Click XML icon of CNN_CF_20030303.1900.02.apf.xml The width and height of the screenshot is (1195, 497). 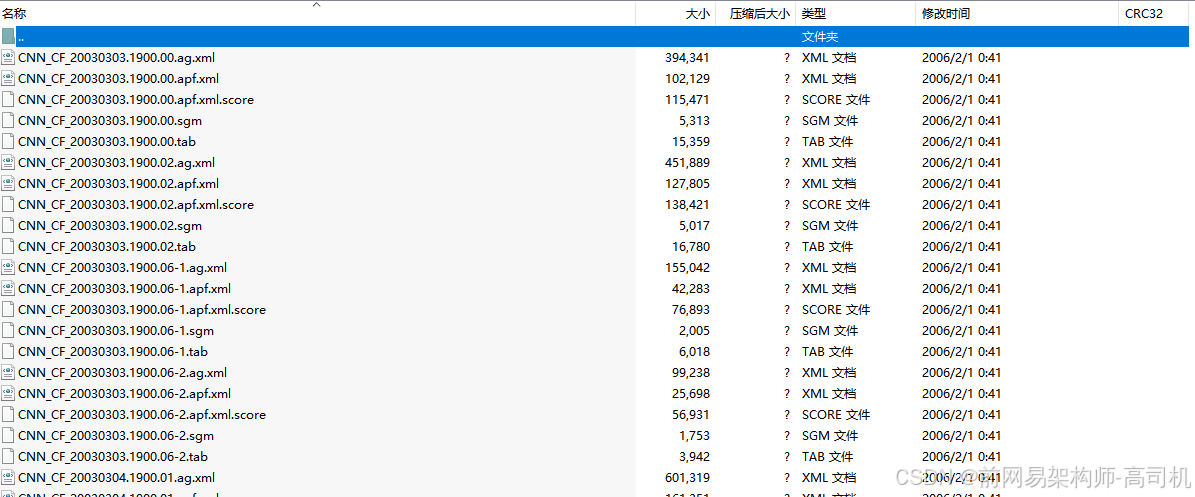(8, 184)
